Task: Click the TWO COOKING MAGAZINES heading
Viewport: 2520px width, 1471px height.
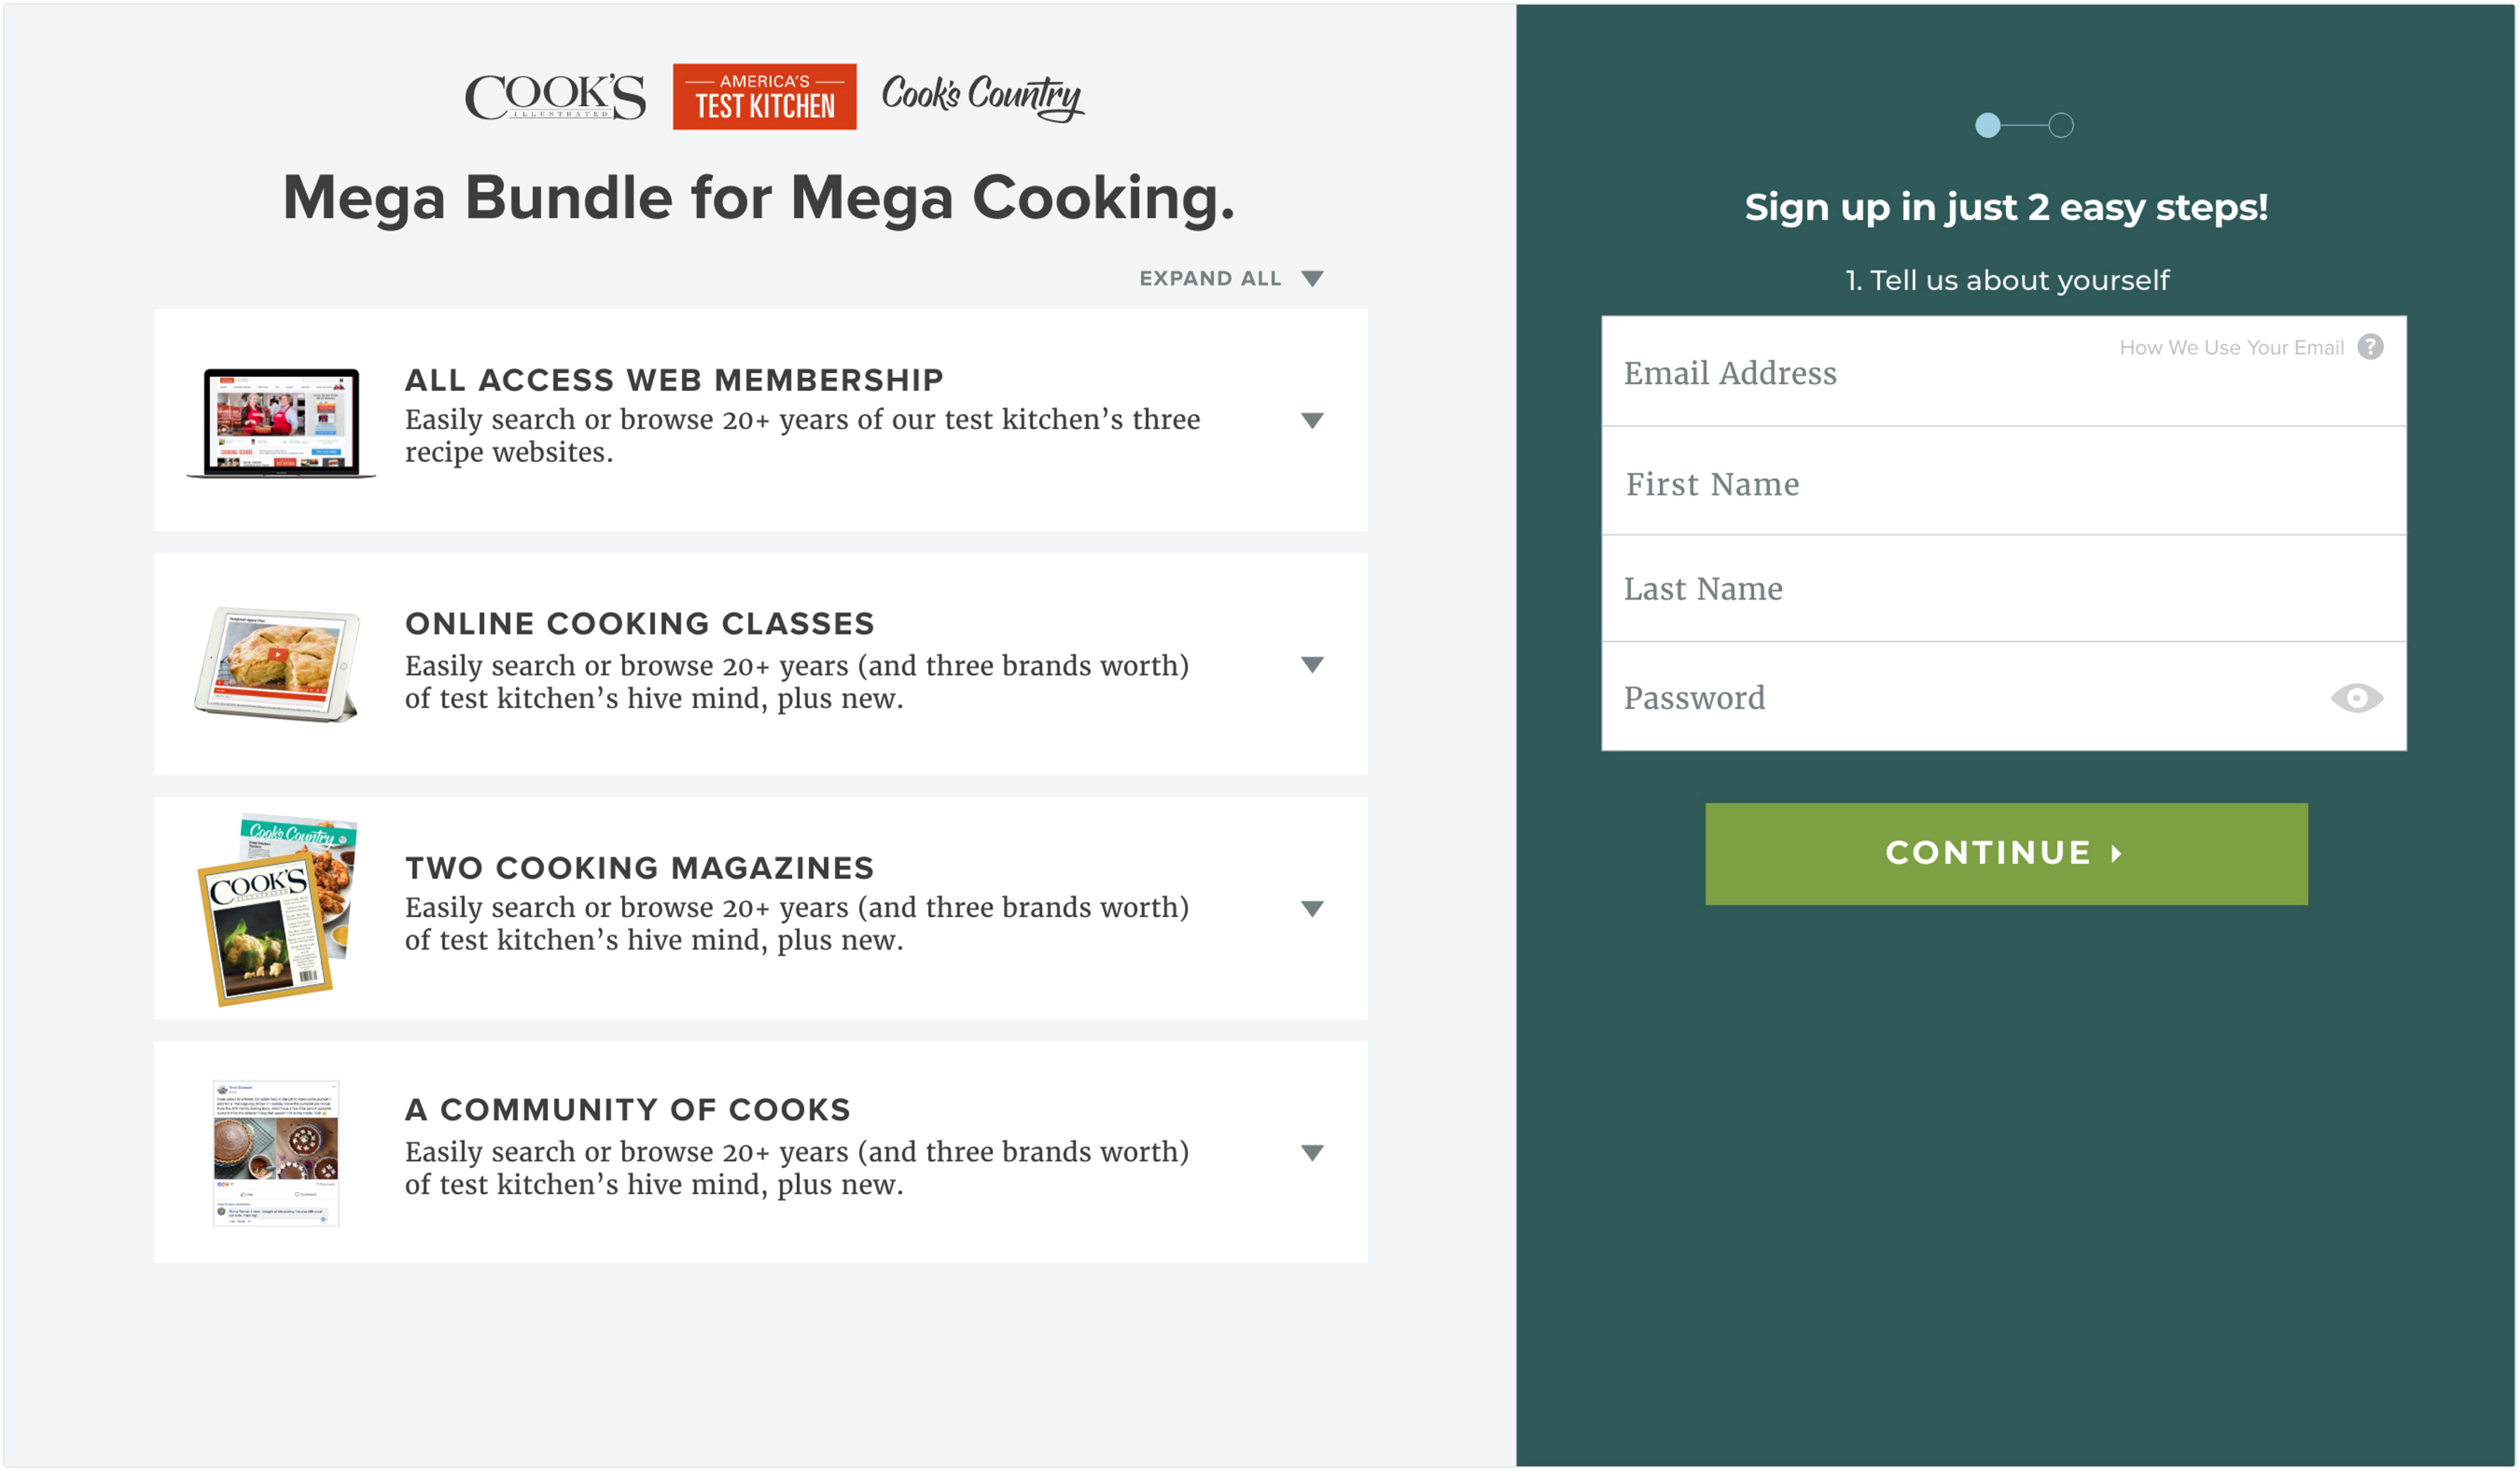Action: pyautogui.click(x=640, y=868)
